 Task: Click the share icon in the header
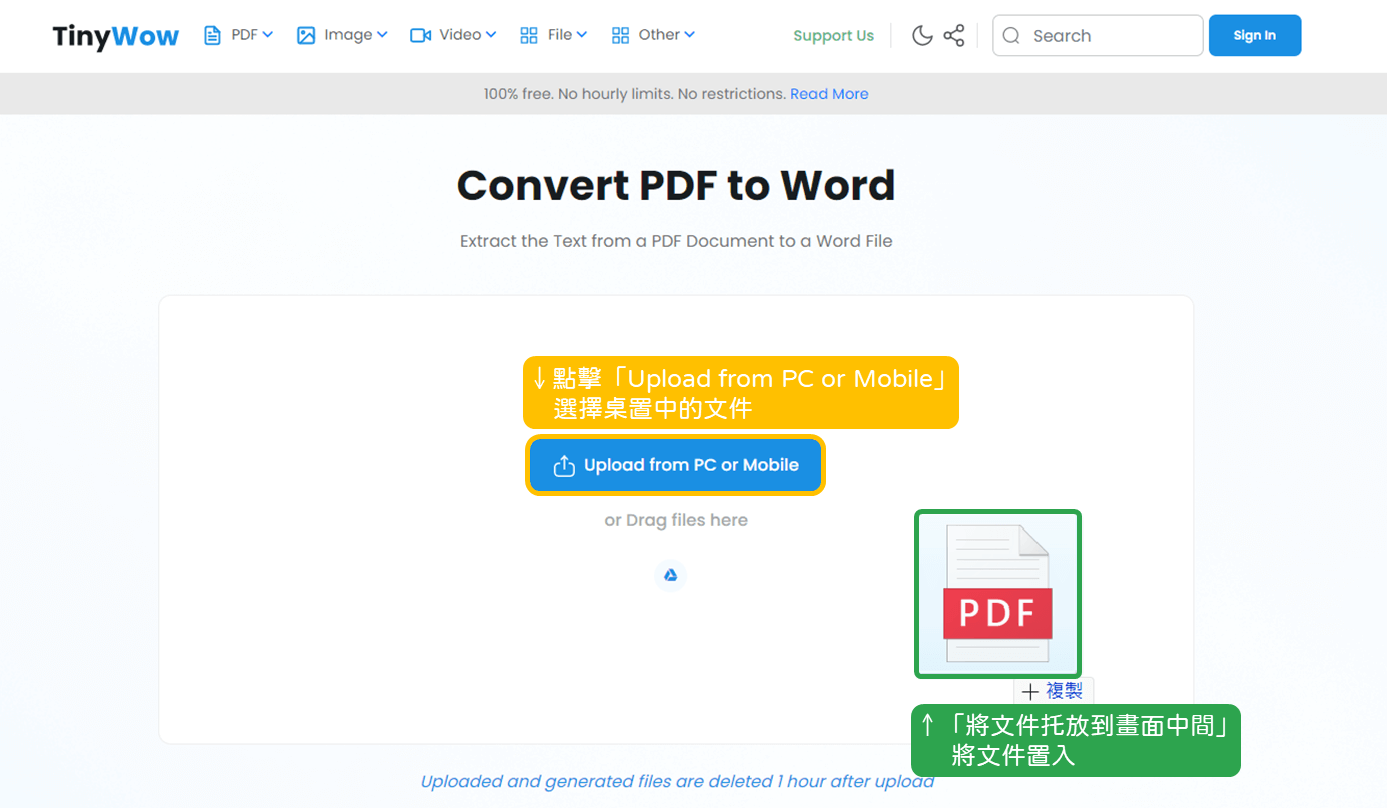pos(954,36)
